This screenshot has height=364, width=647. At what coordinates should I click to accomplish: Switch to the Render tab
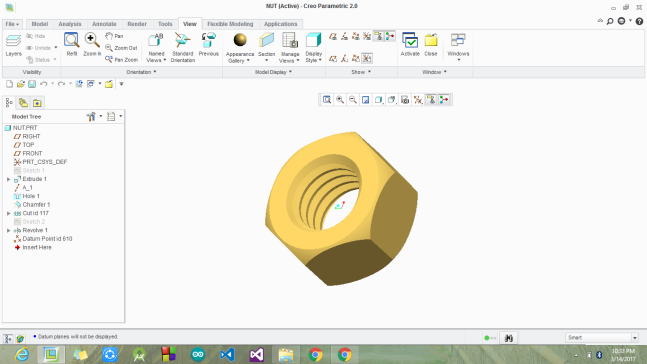[x=137, y=24]
